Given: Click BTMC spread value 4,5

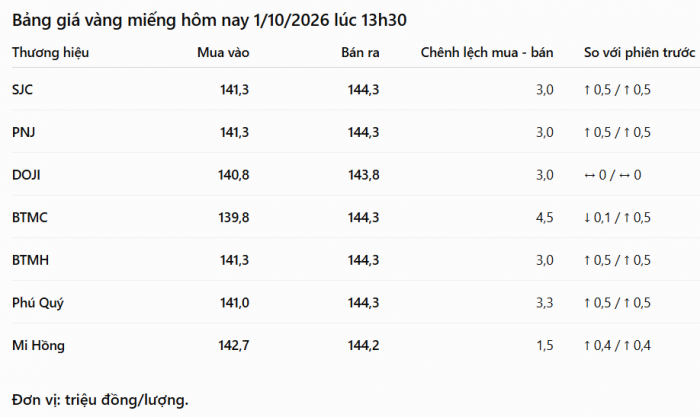Looking at the screenshot, I should click(x=545, y=217).
